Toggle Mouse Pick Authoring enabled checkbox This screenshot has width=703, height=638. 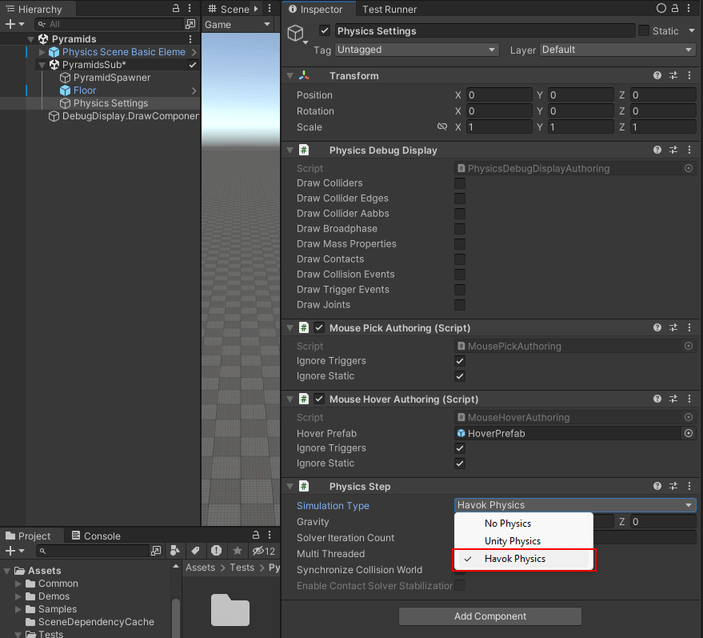pos(319,328)
